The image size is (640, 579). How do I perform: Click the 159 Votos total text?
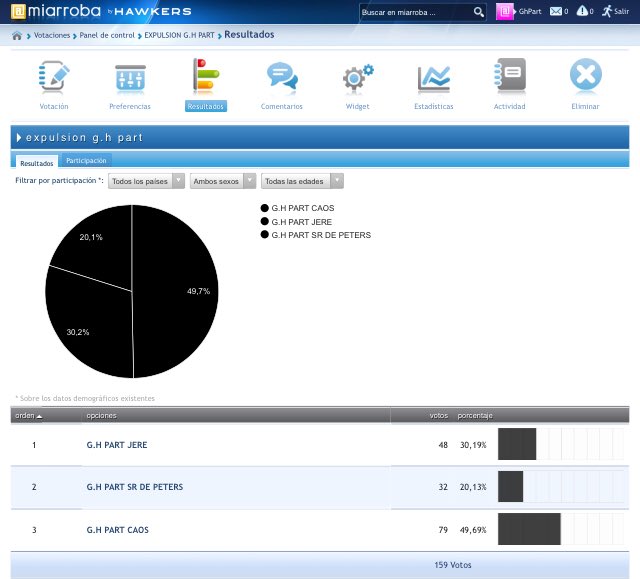[x=453, y=565]
